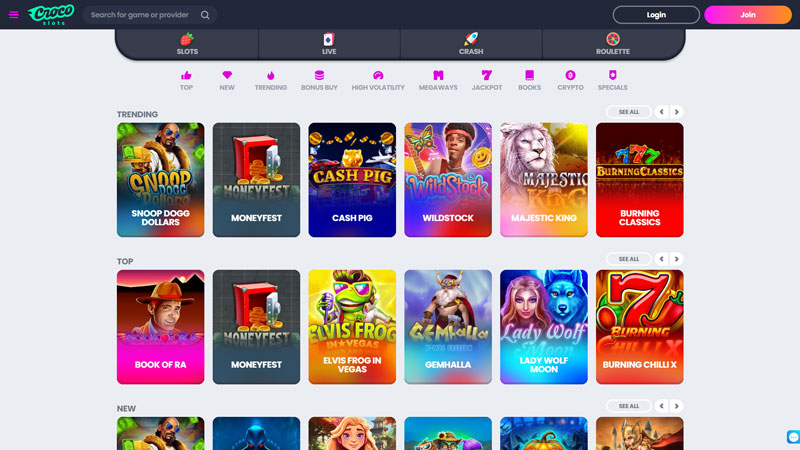Click the Croco Slots logo
Screen dimensions: 800x450
(x=51, y=15)
